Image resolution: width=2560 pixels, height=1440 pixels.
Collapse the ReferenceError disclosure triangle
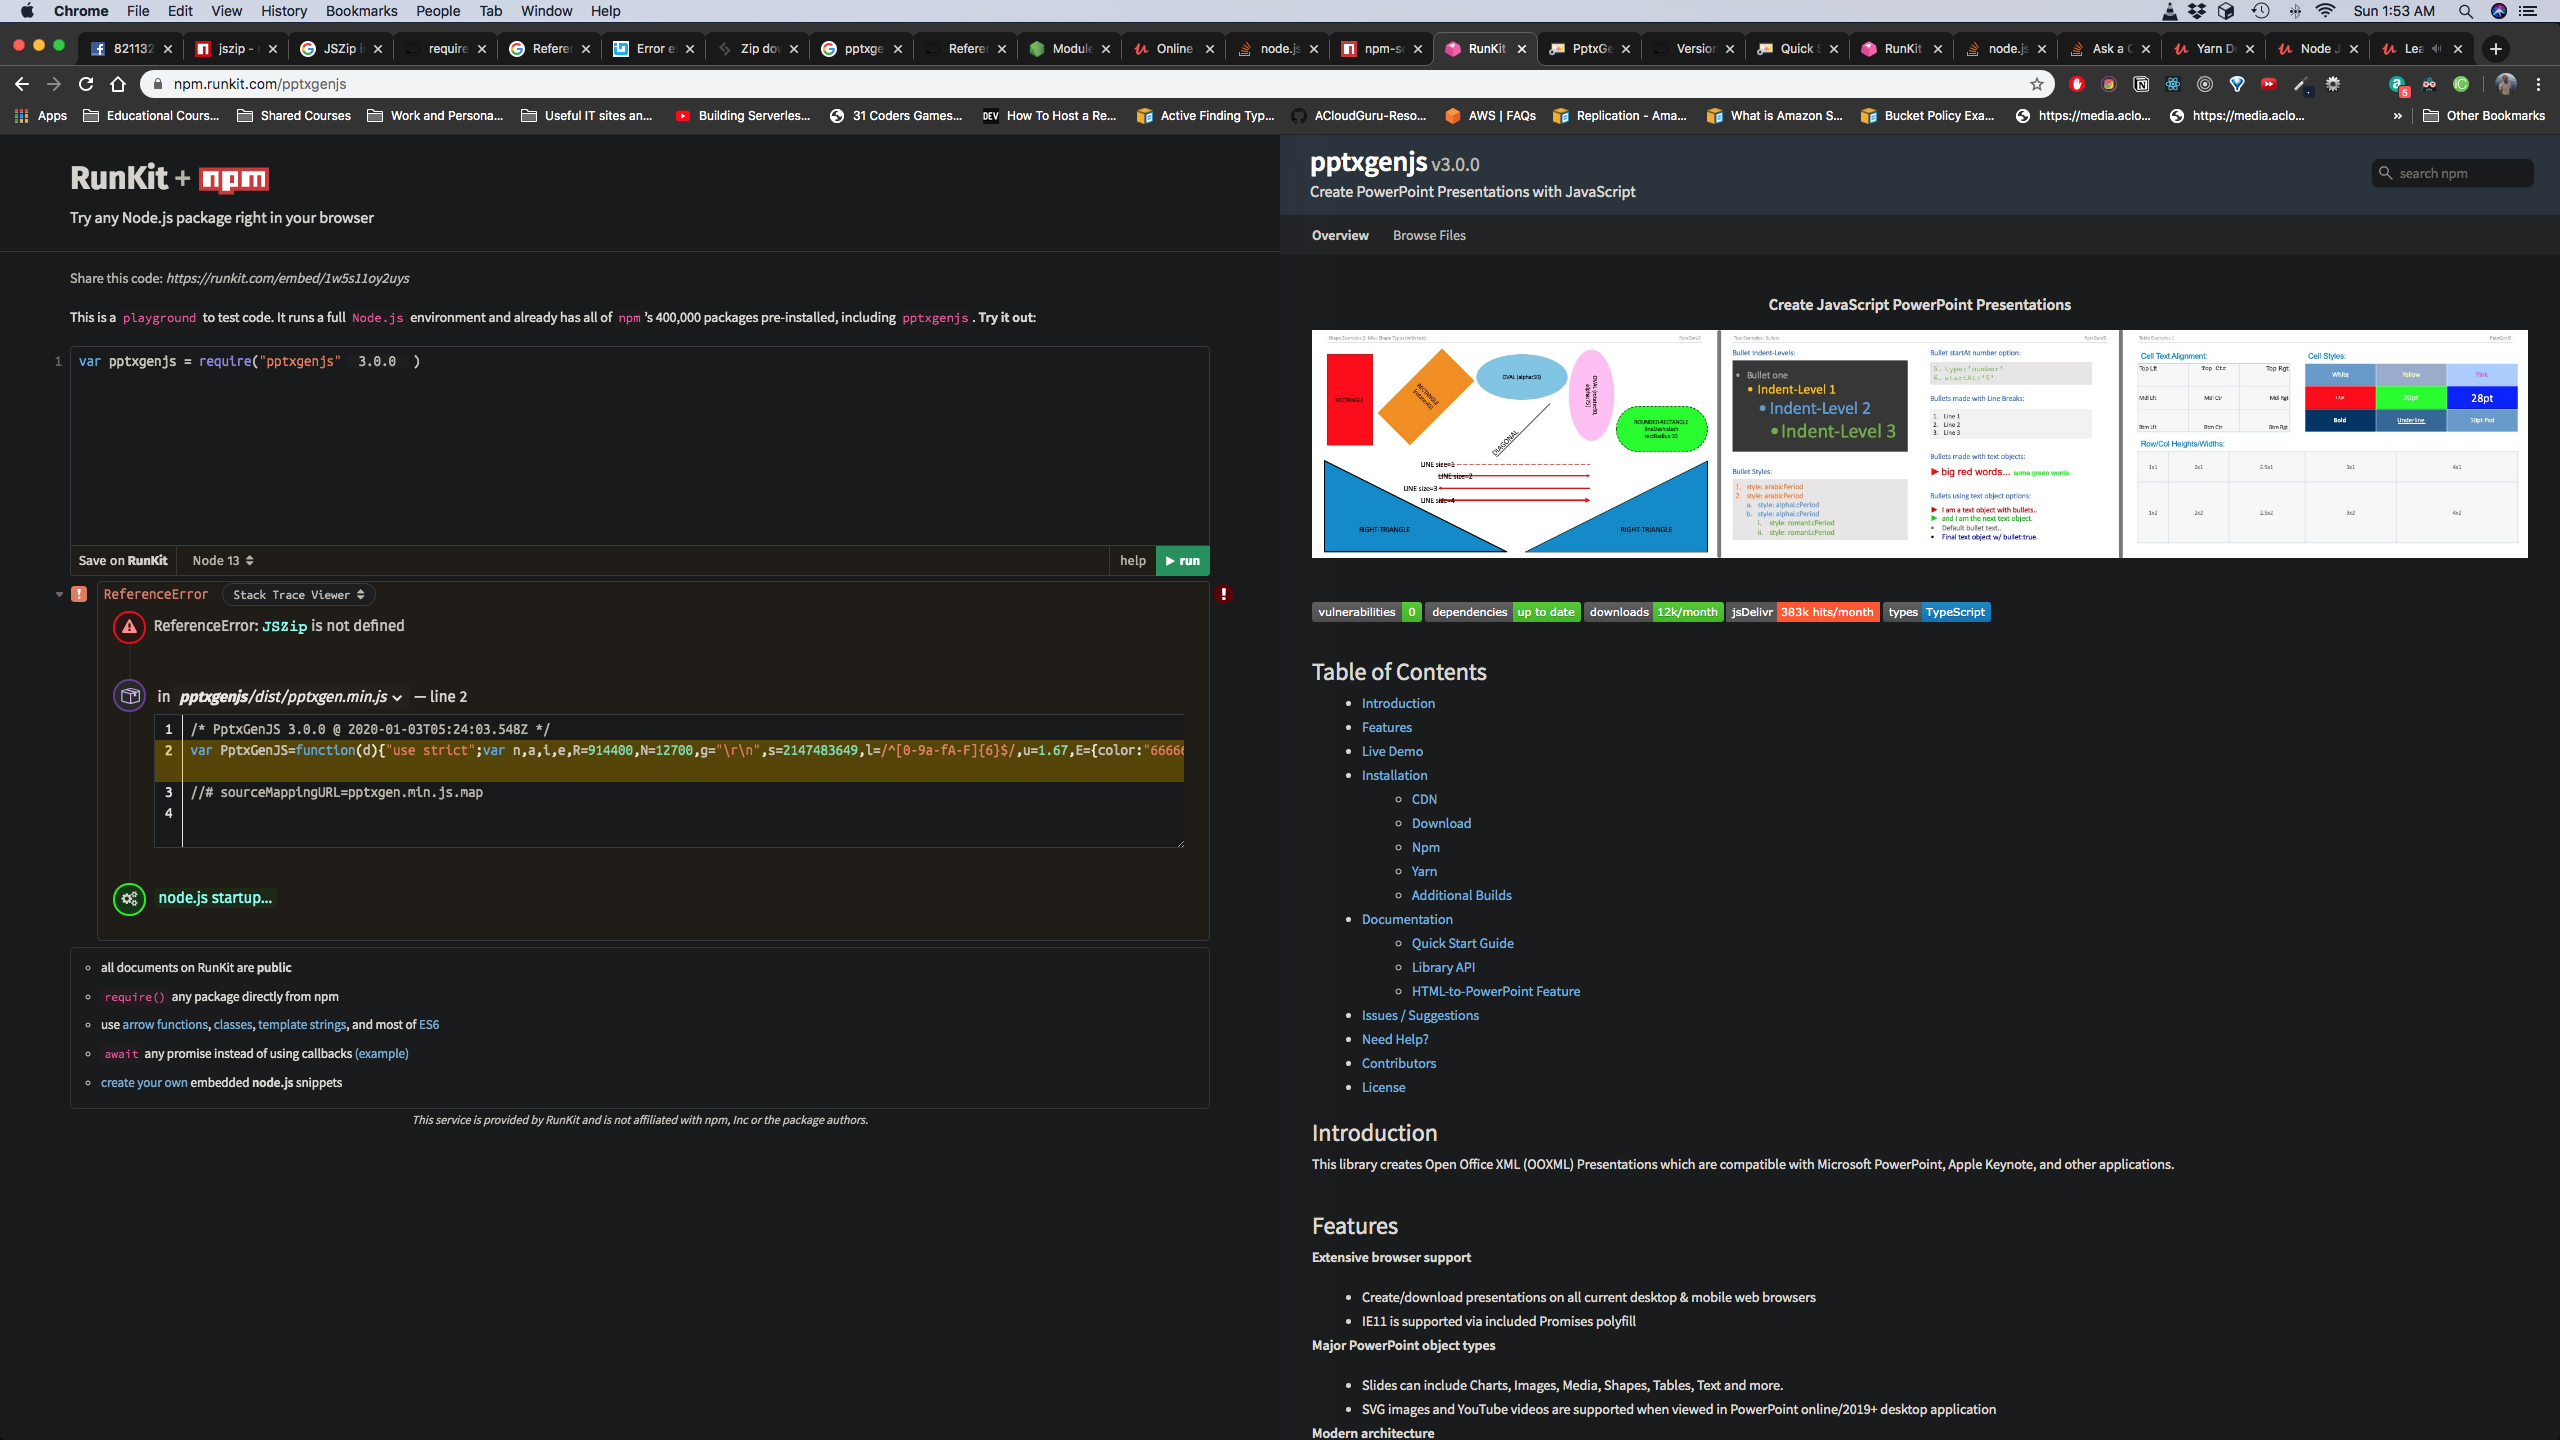click(x=59, y=594)
